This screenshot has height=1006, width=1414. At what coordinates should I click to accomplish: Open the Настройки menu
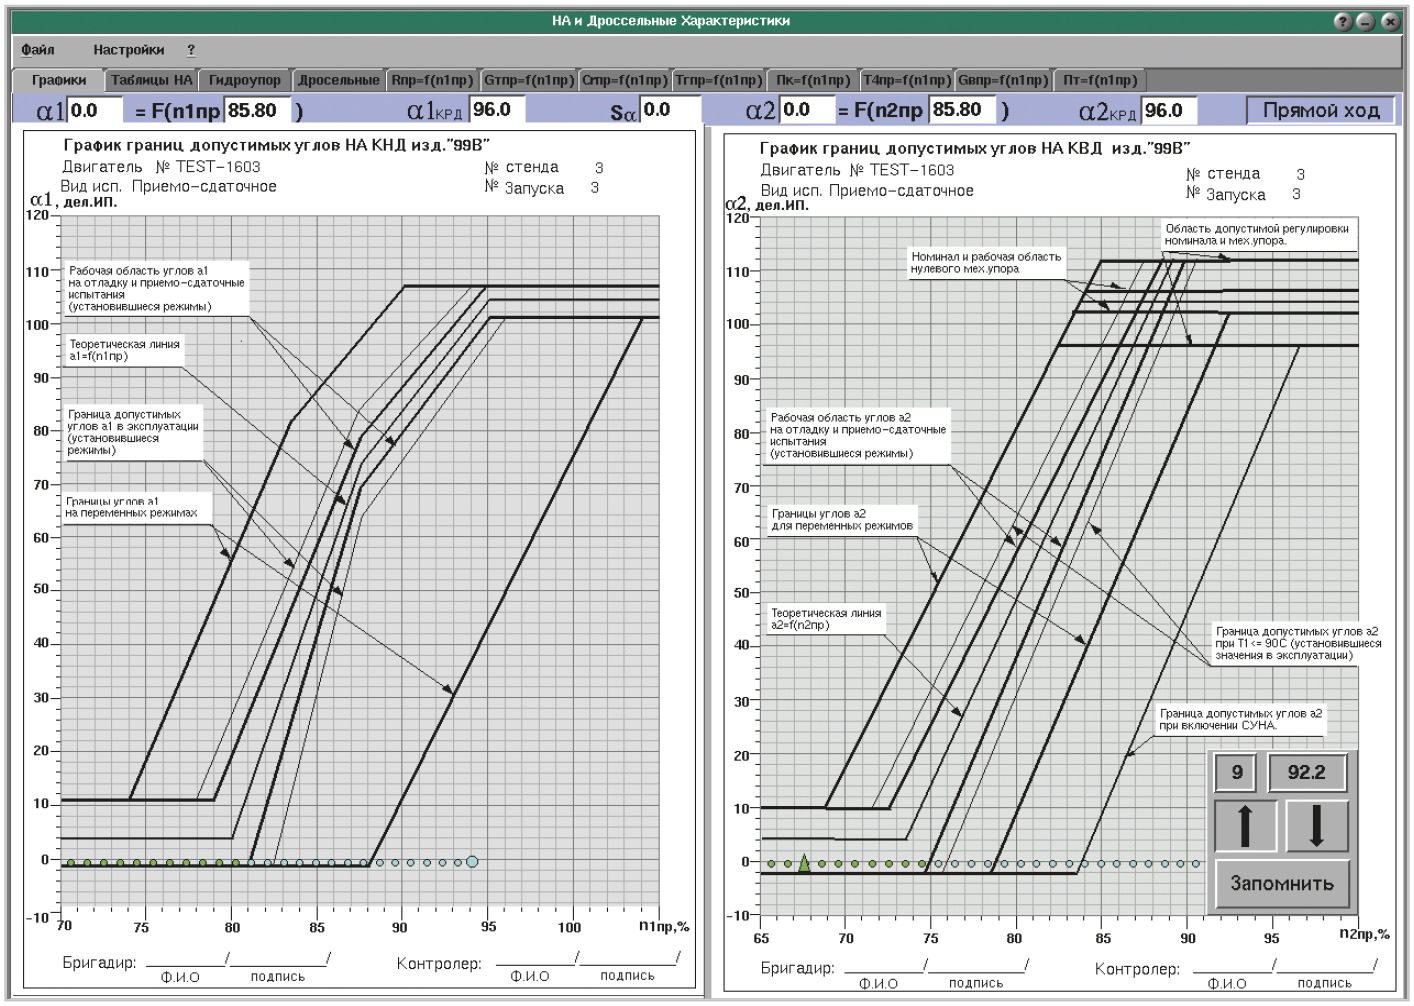(x=129, y=50)
